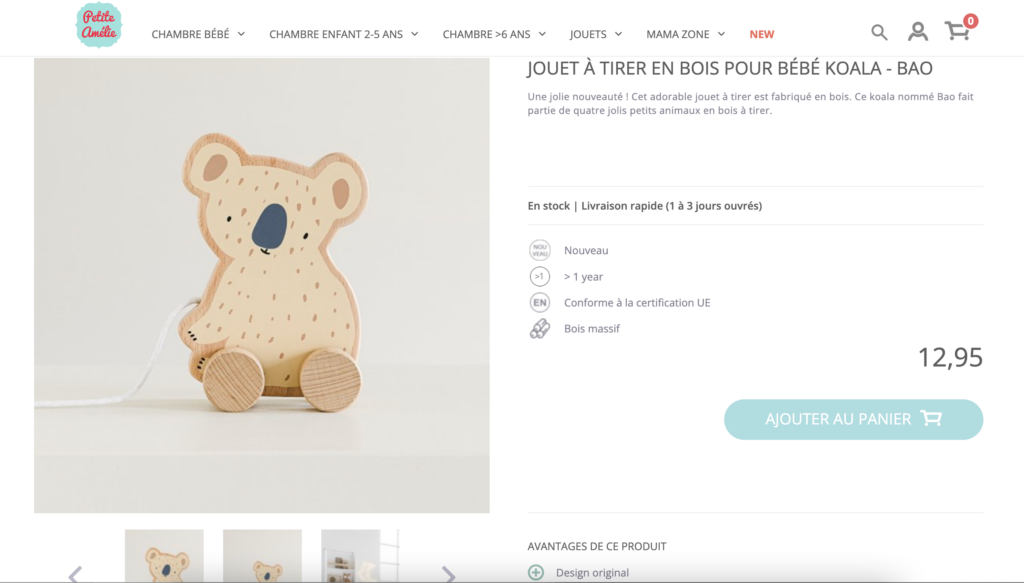Expand the Chambre Enfant 2-5 ans menu

tap(343, 34)
